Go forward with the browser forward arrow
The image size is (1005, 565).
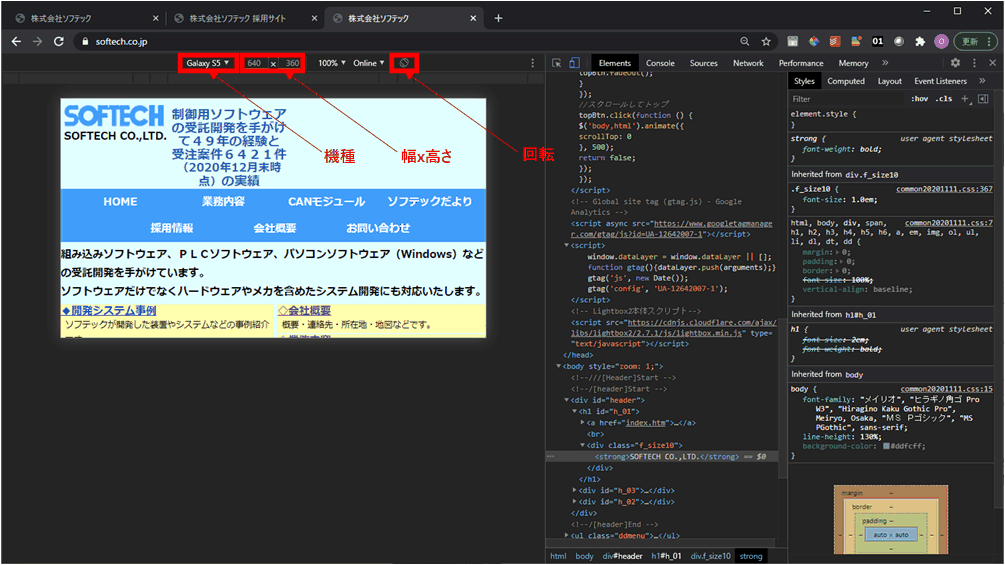click(37, 42)
